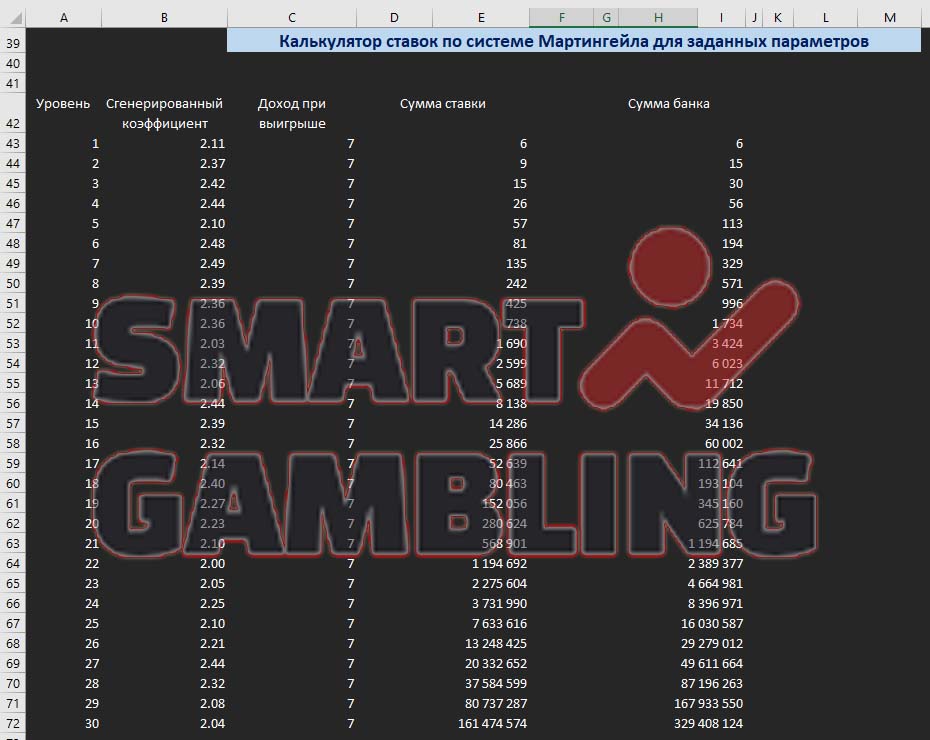Image resolution: width=930 pixels, height=740 pixels.
Task: Select column F header
Action: (562, 18)
